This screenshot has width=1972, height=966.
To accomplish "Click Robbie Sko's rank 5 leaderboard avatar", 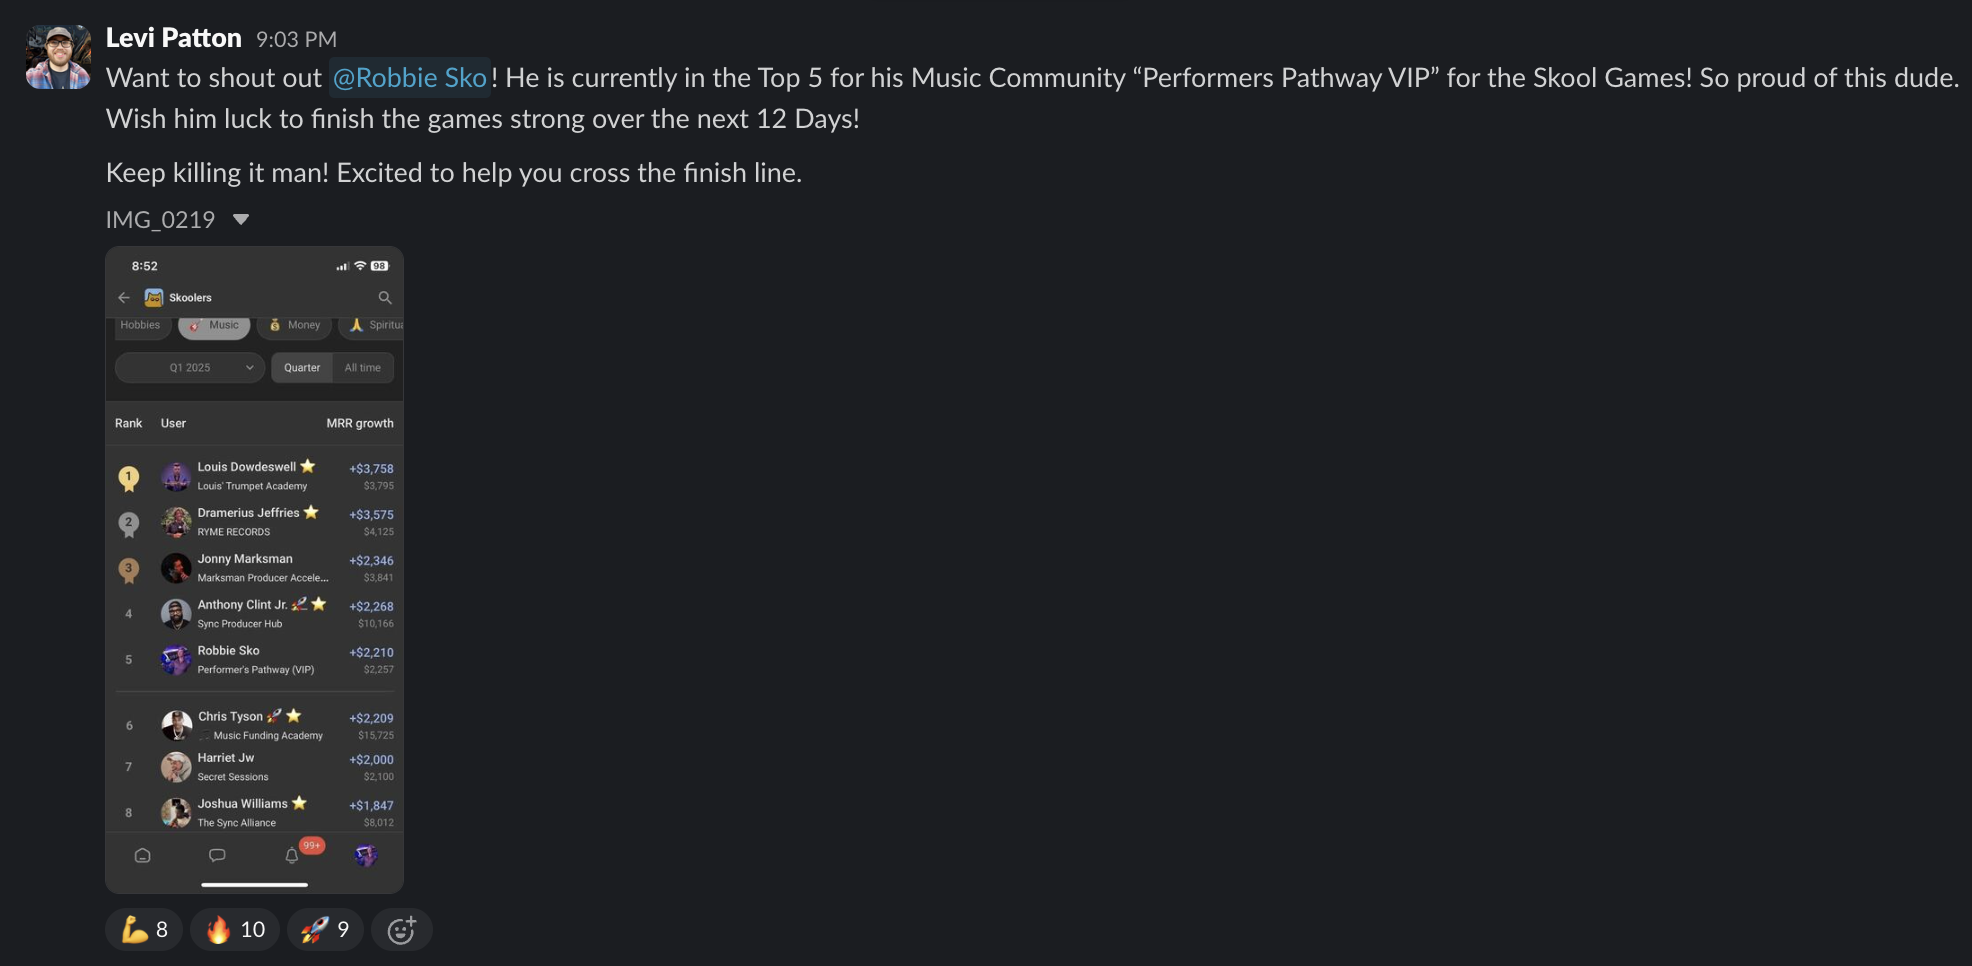I will point(175,659).
